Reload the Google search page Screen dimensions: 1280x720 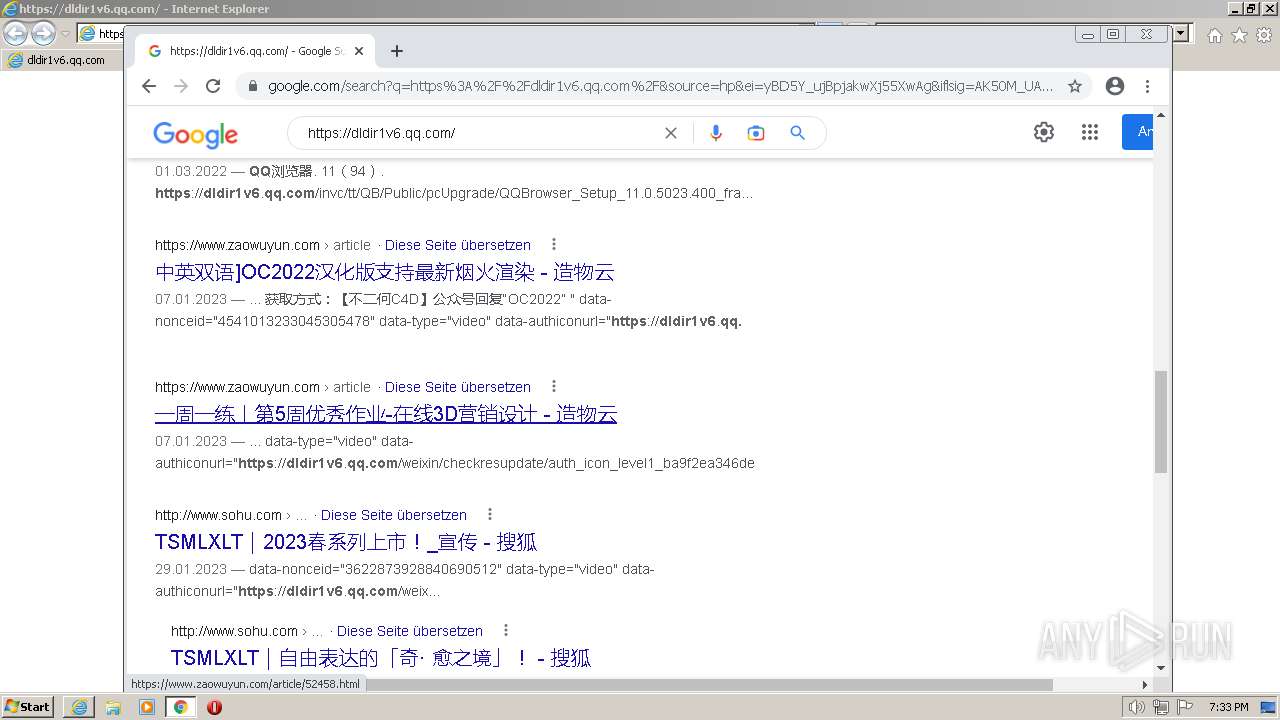pyautogui.click(x=213, y=86)
